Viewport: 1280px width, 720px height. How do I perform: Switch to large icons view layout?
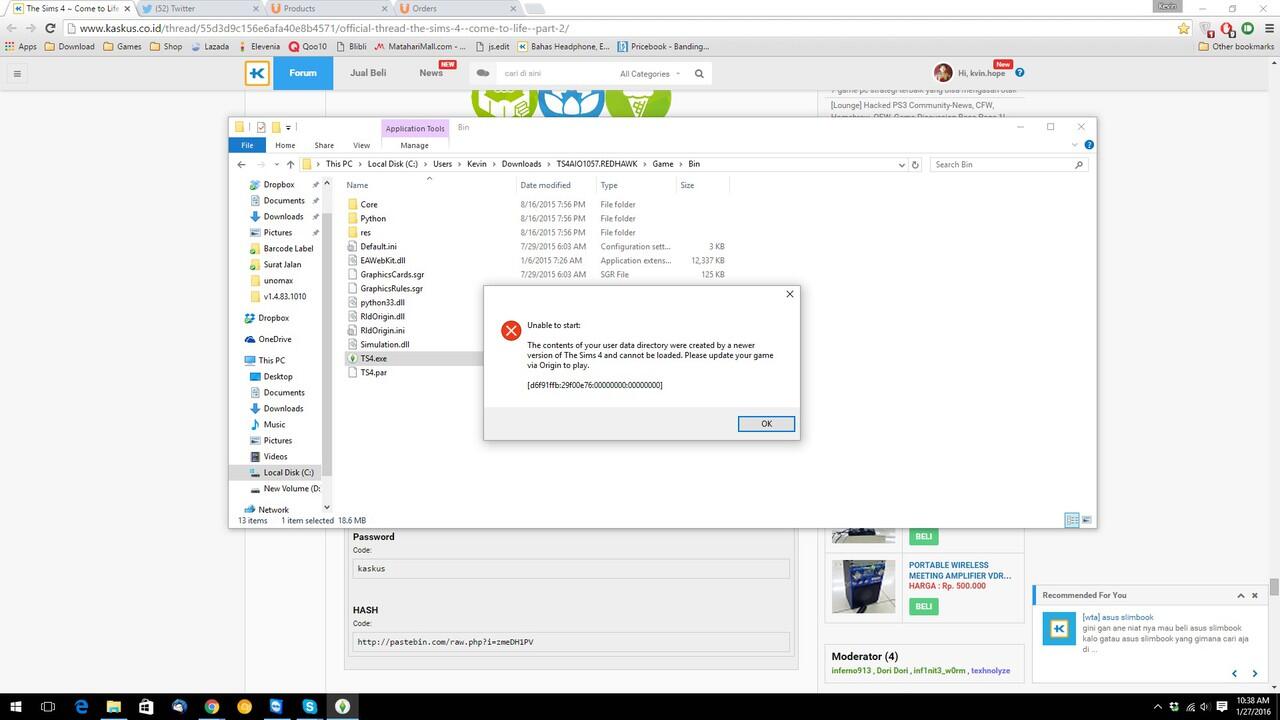tap(1087, 520)
